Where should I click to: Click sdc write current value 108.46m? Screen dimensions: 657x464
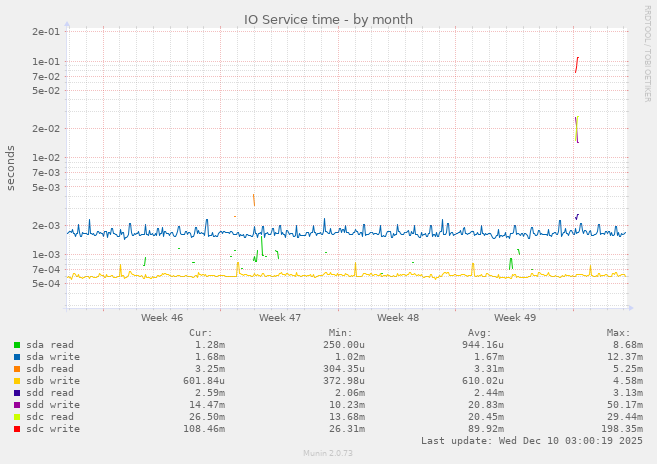[204, 429]
